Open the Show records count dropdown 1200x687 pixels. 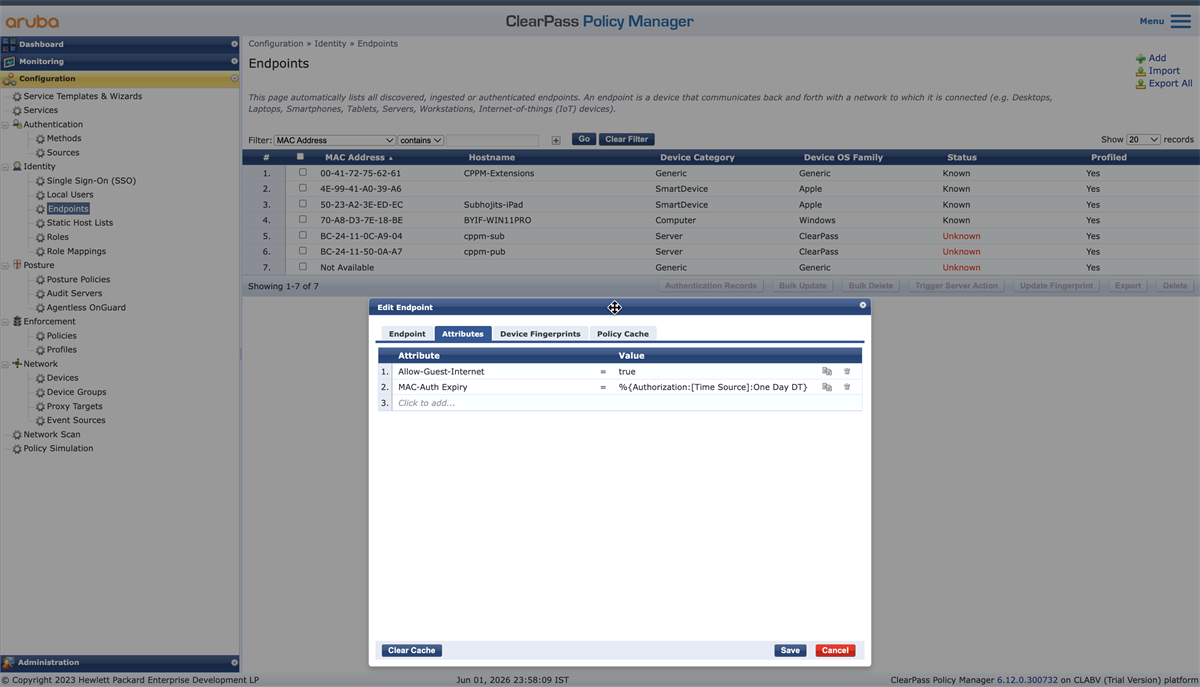click(1143, 139)
